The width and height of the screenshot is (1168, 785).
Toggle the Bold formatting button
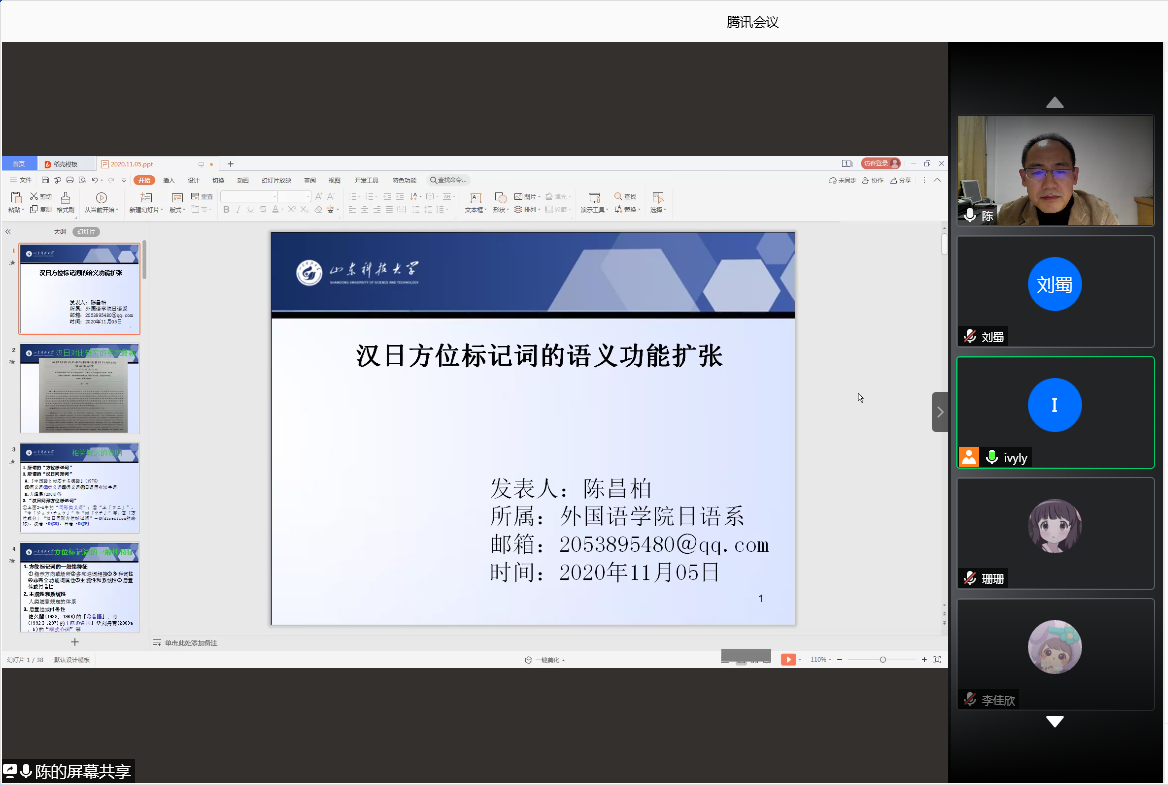pyautogui.click(x=226, y=210)
